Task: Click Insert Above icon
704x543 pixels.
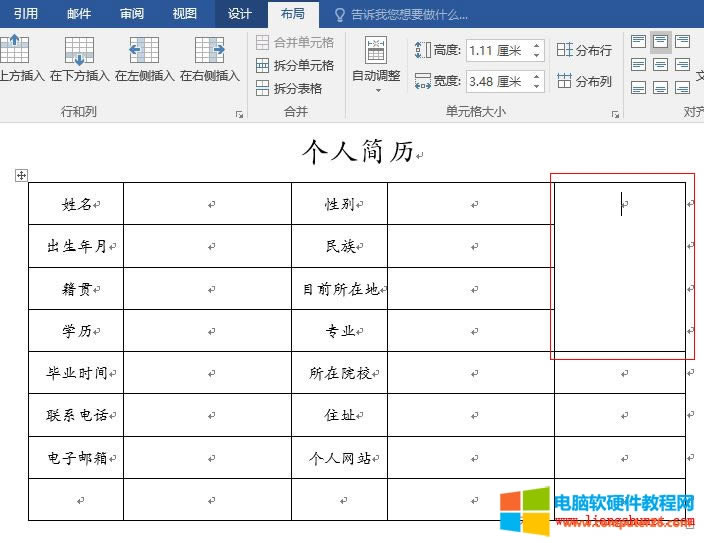Action: [x=14, y=49]
